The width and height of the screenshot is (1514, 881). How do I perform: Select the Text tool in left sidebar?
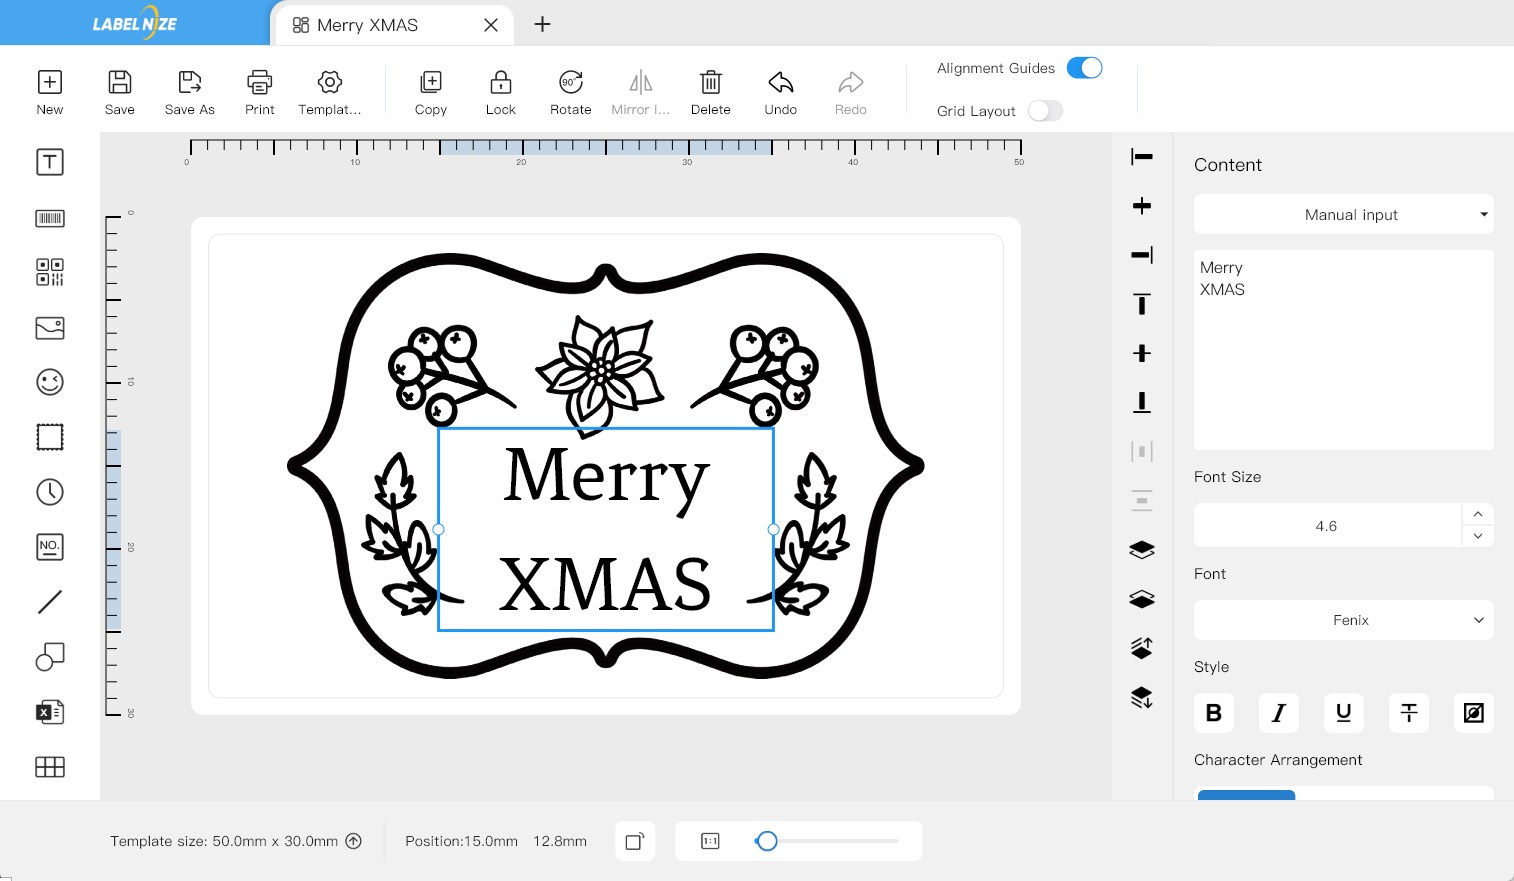coord(50,162)
